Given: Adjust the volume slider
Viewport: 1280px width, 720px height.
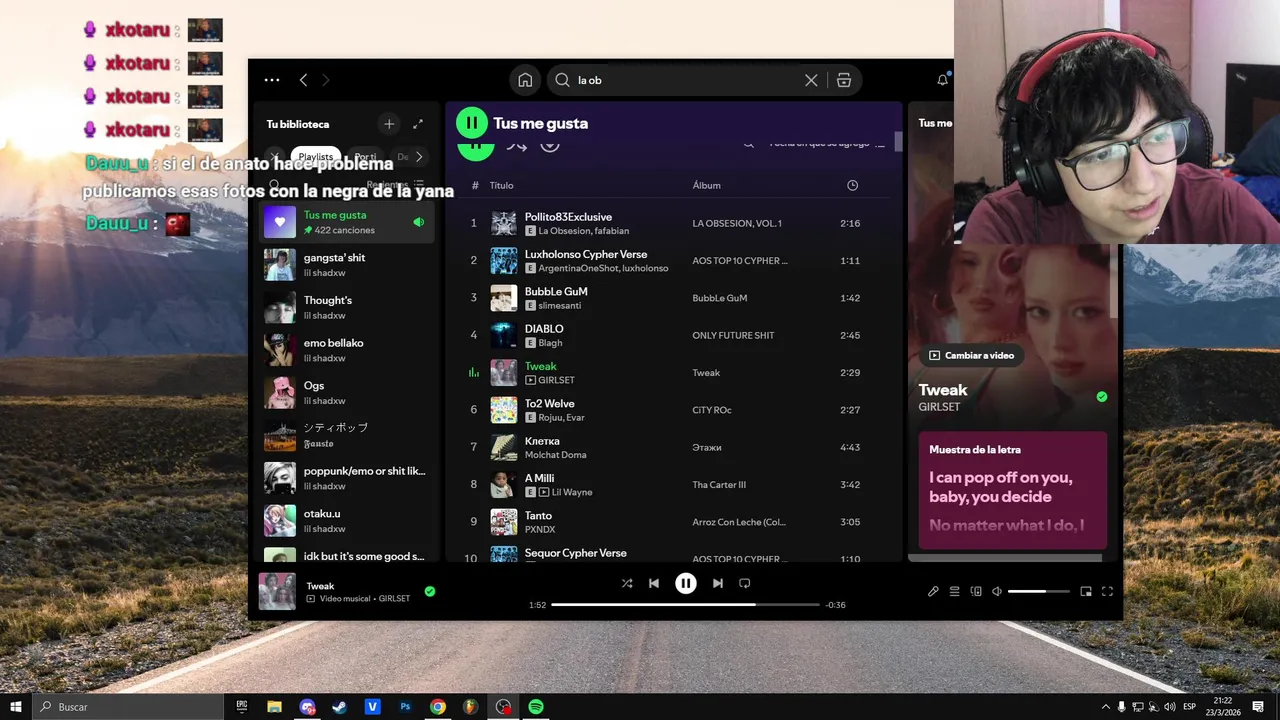Looking at the screenshot, I should click(1039, 592).
